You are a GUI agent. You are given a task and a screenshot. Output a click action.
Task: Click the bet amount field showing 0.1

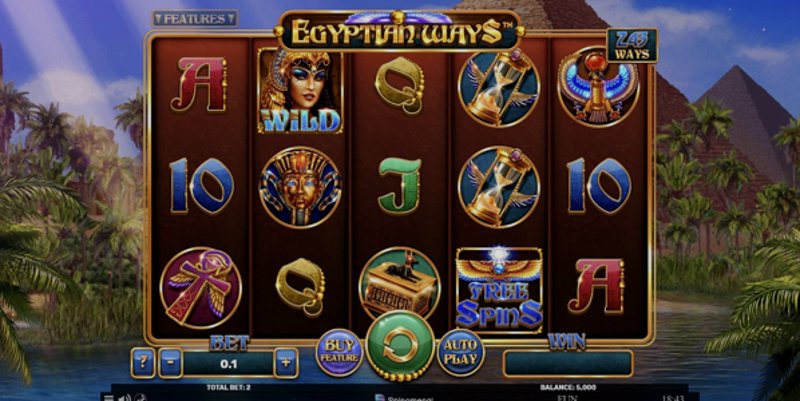[x=229, y=363]
